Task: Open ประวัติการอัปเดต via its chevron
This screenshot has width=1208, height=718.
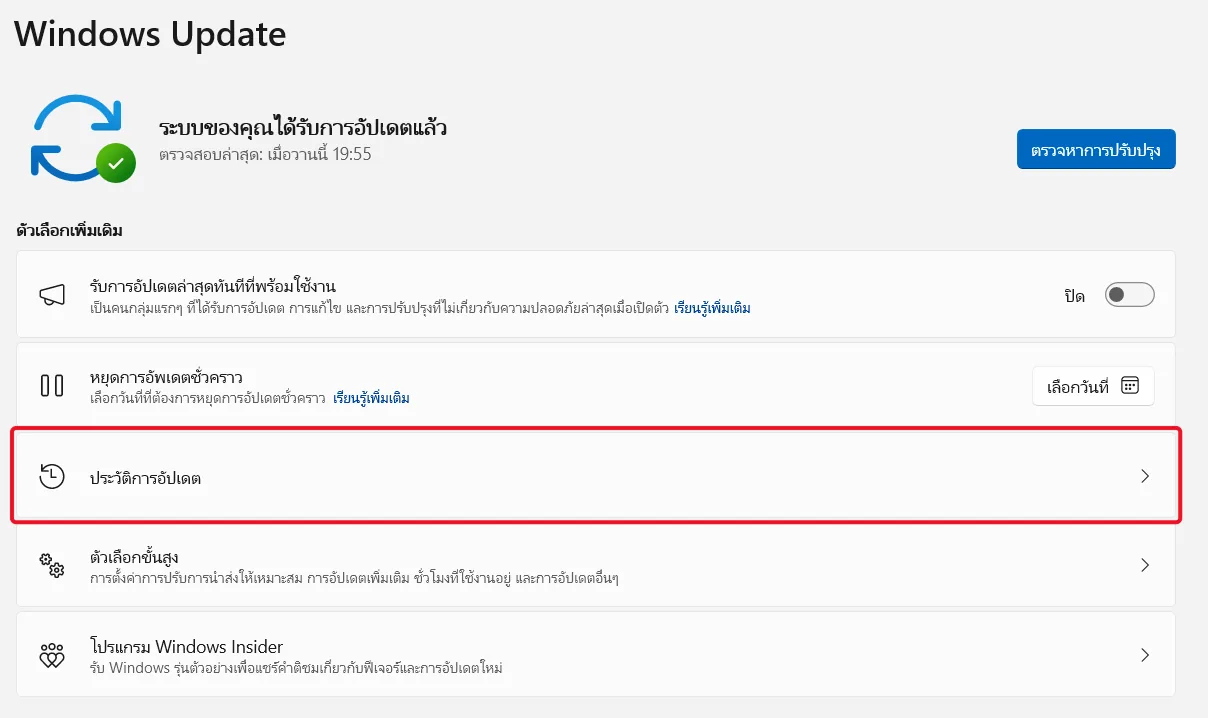Action: point(1146,477)
